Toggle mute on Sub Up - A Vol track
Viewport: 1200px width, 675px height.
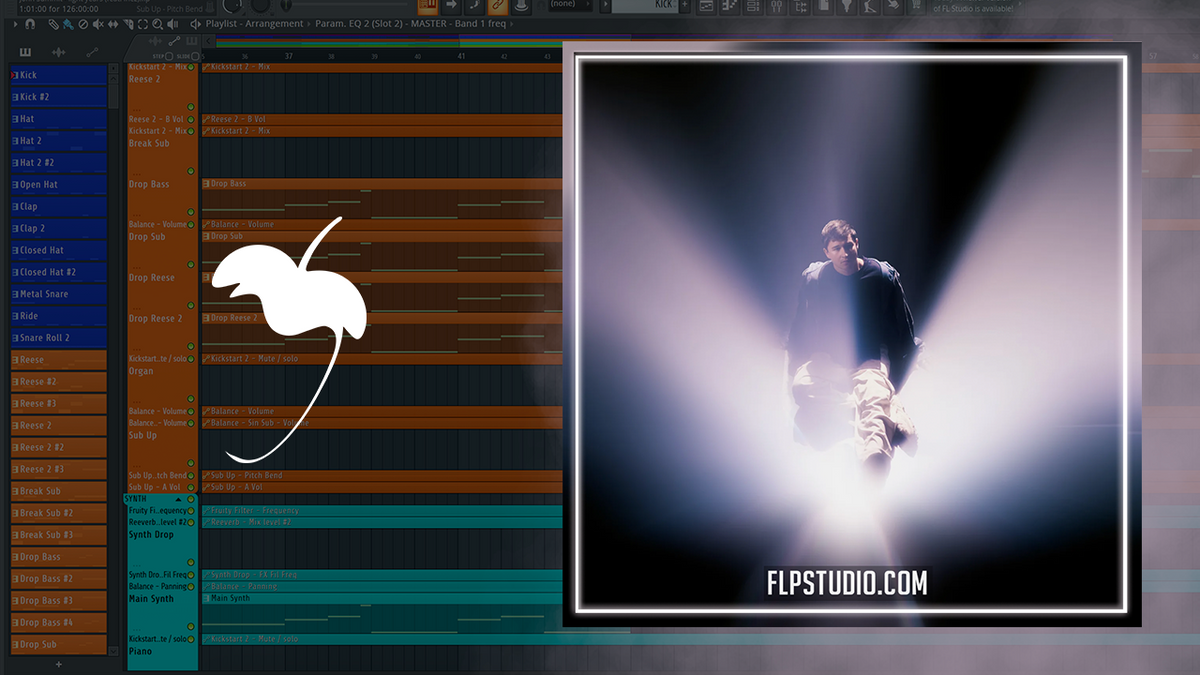tap(190, 487)
